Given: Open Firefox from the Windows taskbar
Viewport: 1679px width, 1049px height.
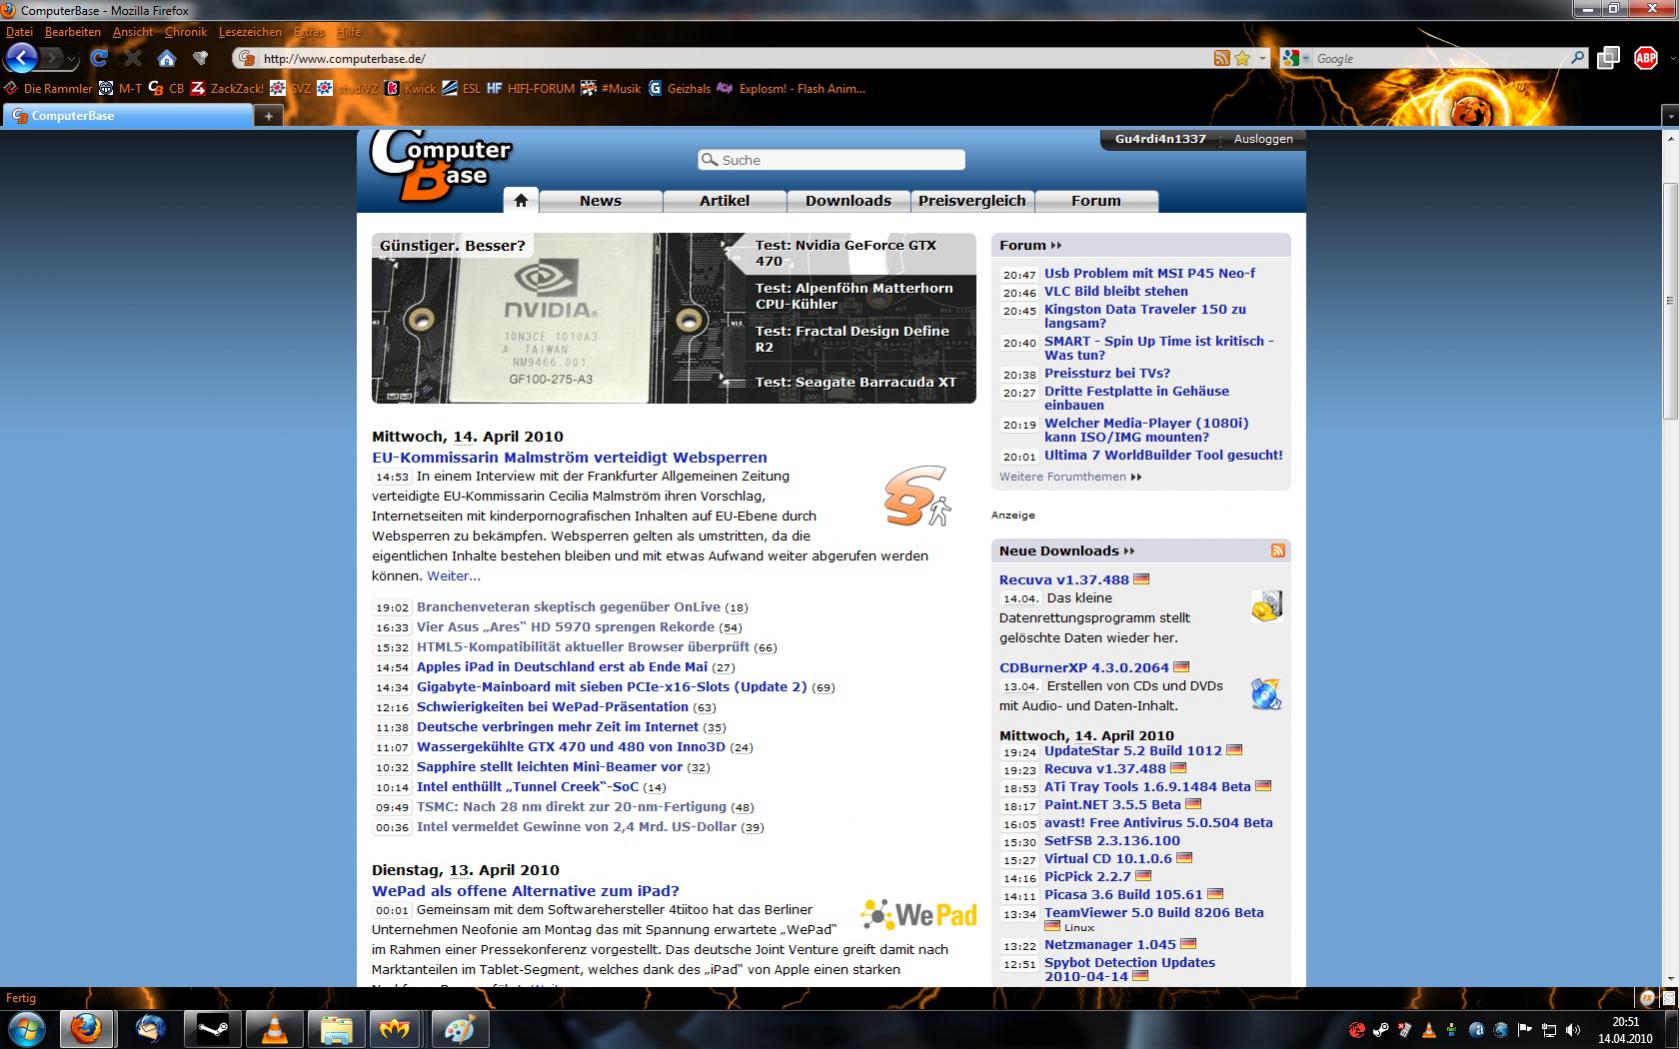Looking at the screenshot, I should coord(86,1028).
